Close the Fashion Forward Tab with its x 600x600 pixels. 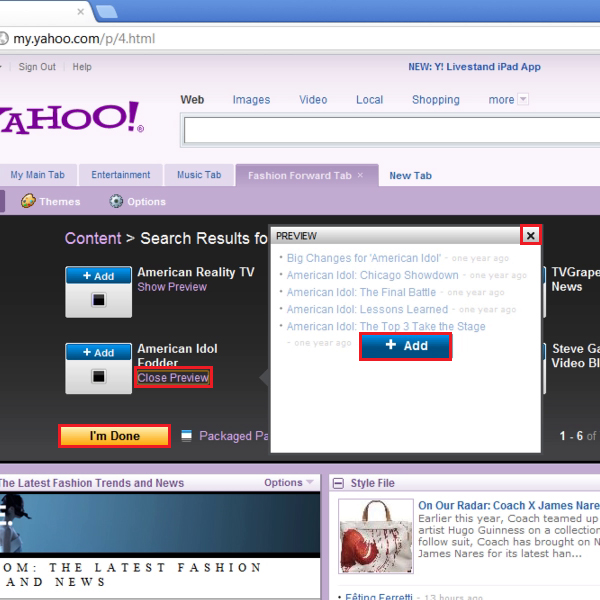click(x=360, y=175)
